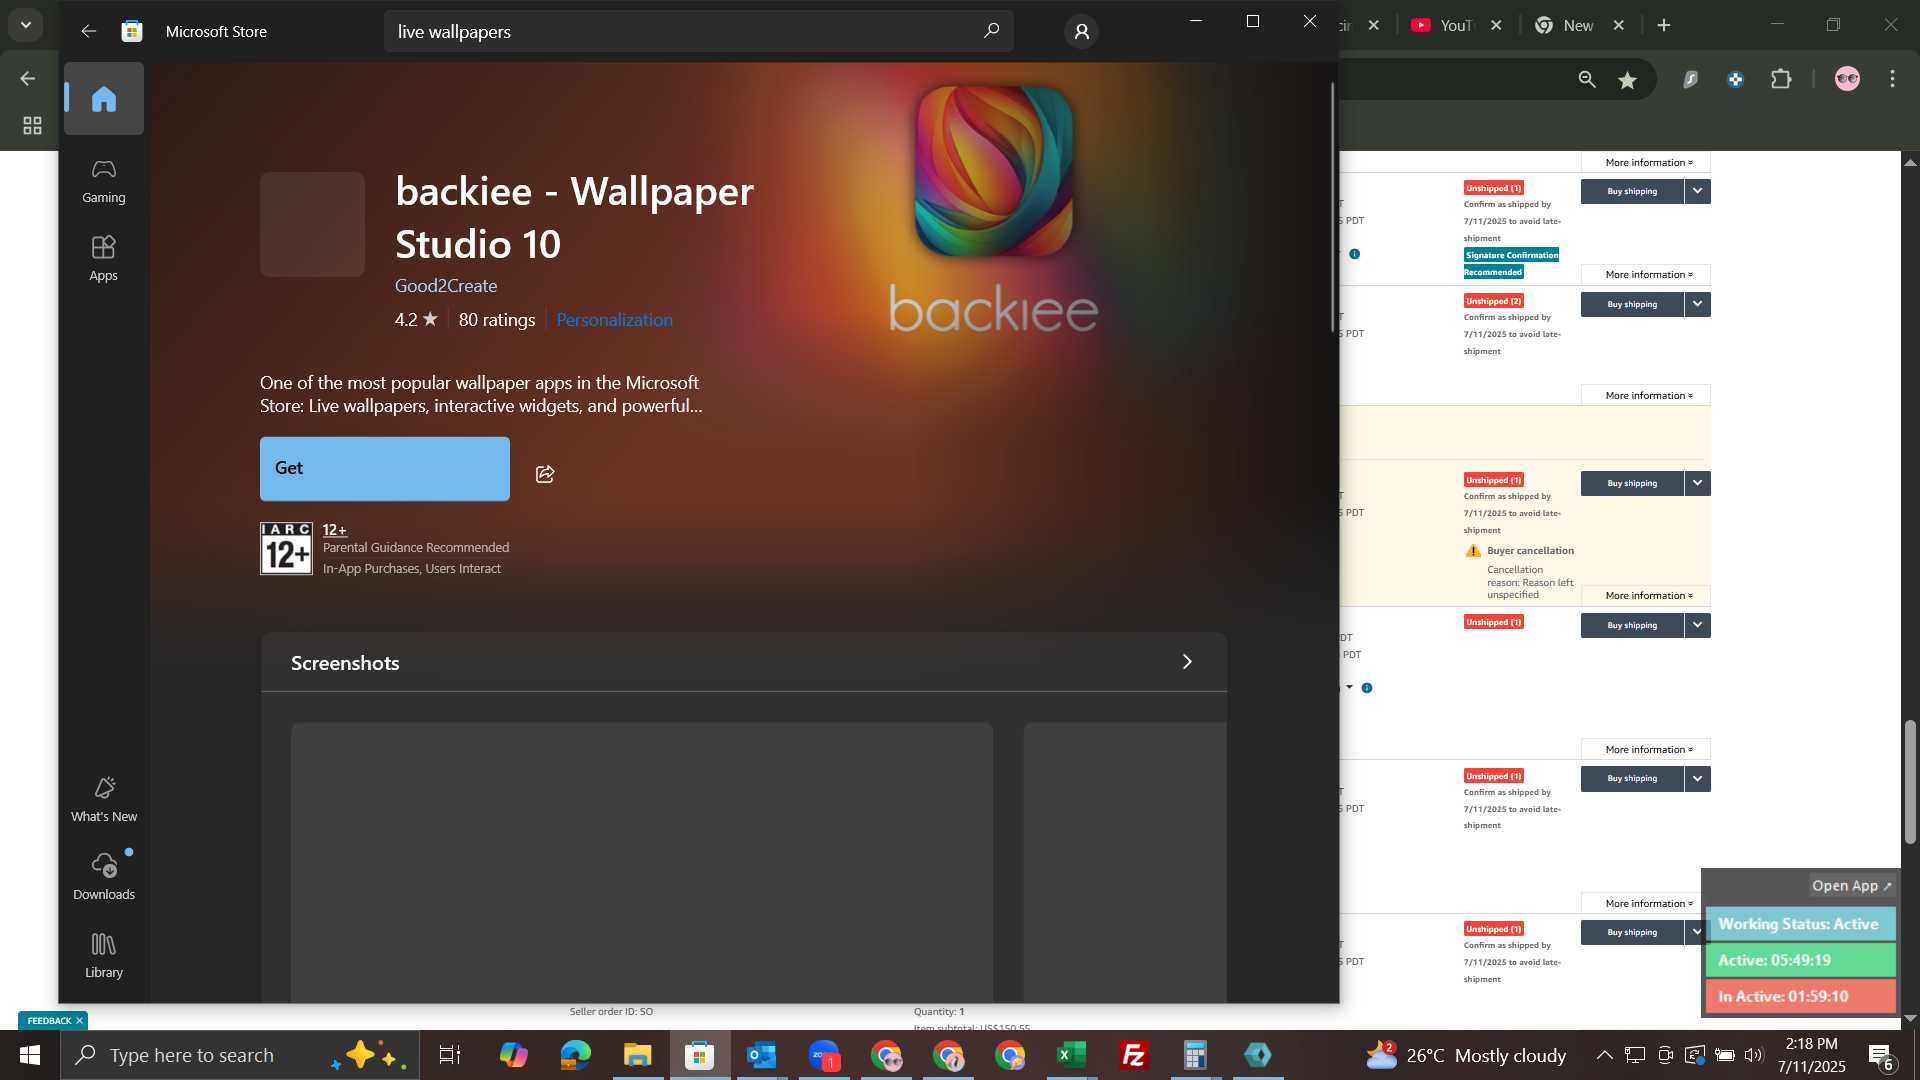Open the Personalization category link

(614, 320)
